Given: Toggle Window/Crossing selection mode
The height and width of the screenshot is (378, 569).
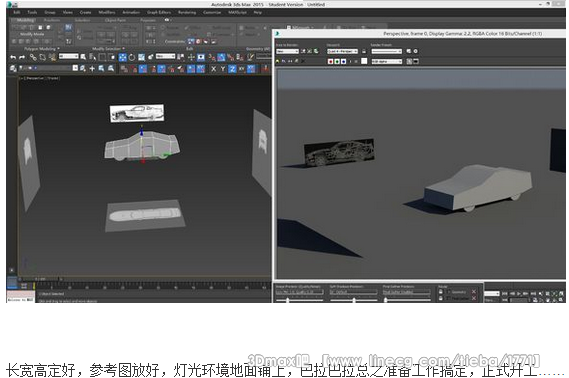Looking at the screenshot, I should (112, 57).
